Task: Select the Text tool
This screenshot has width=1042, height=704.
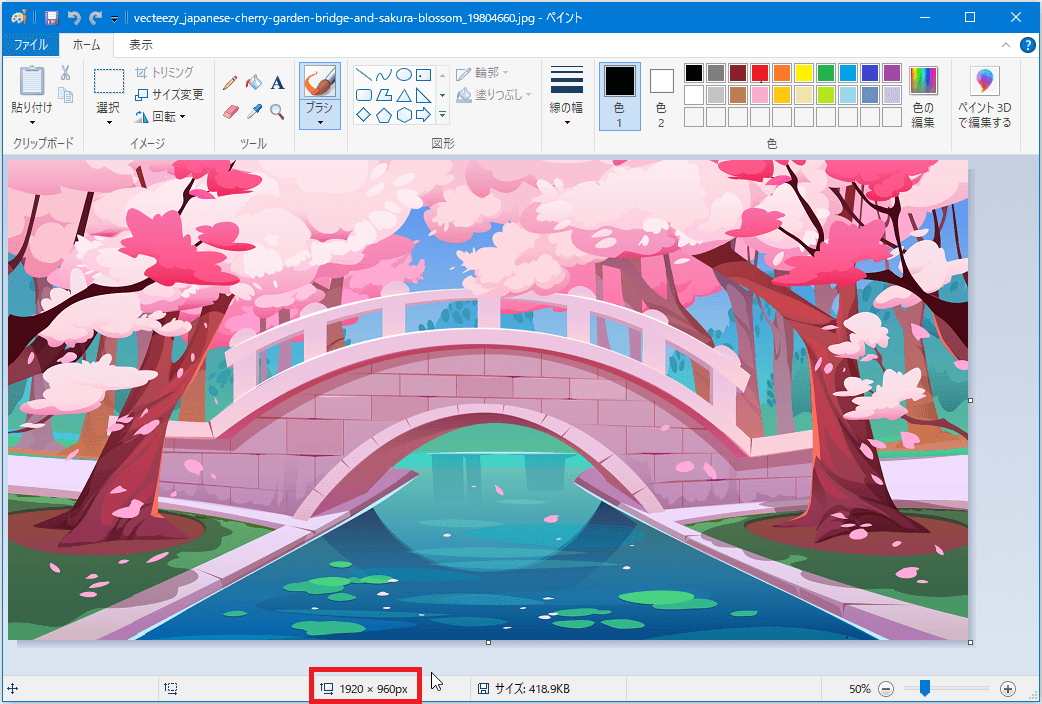Action: point(278,82)
